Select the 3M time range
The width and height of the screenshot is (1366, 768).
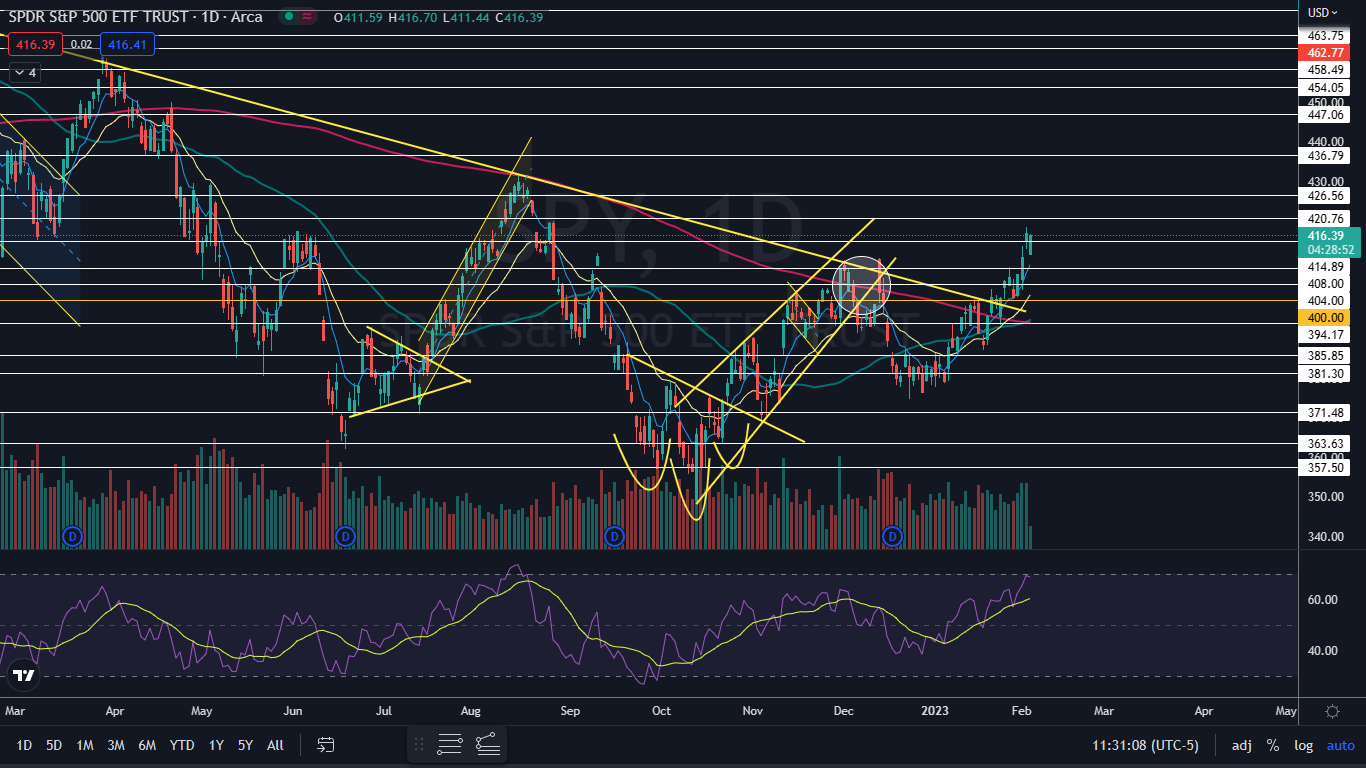click(116, 745)
